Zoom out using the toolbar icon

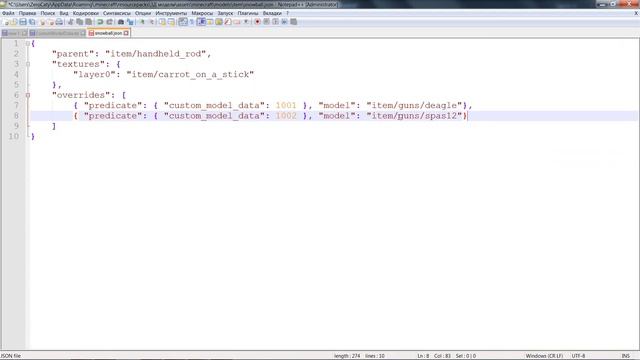(152, 22)
